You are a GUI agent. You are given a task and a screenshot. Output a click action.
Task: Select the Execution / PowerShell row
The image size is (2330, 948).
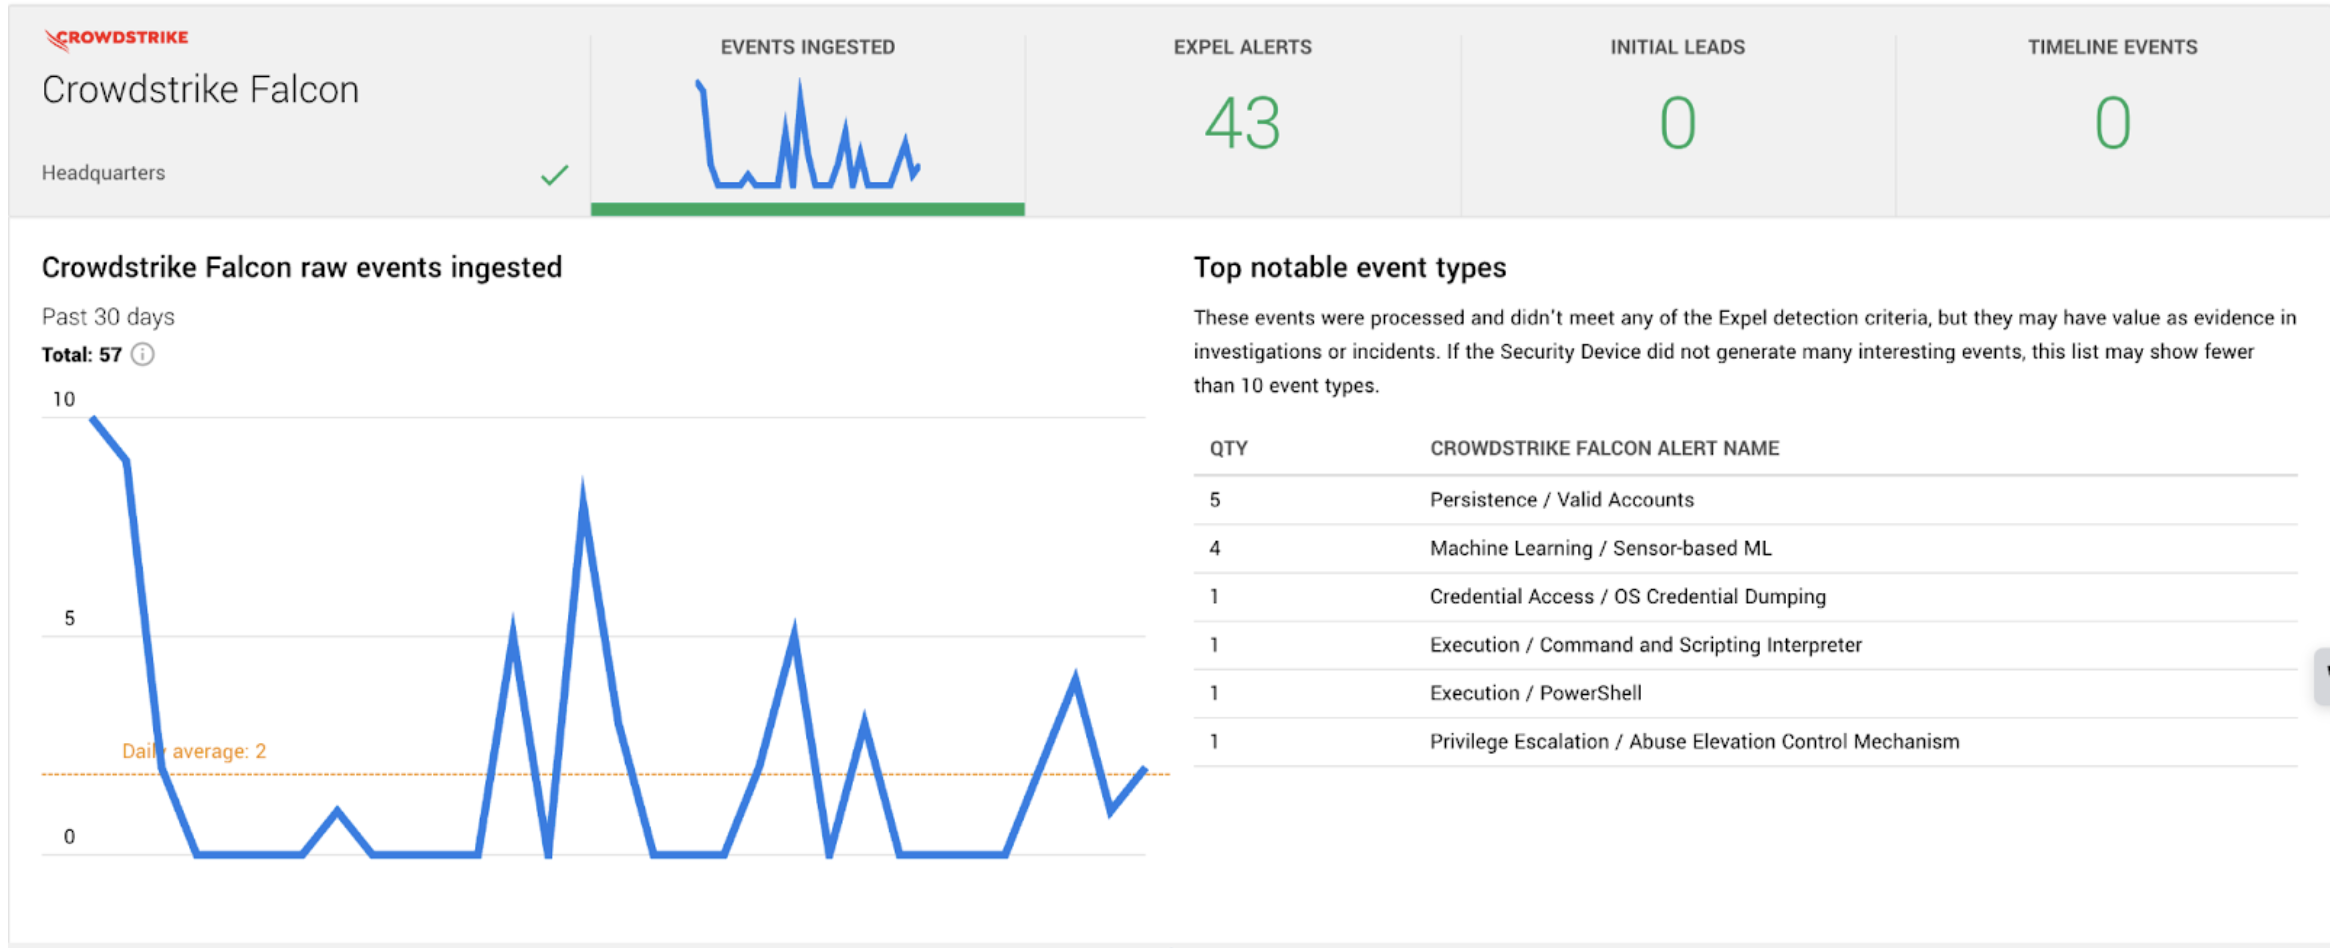[x=1745, y=693]
